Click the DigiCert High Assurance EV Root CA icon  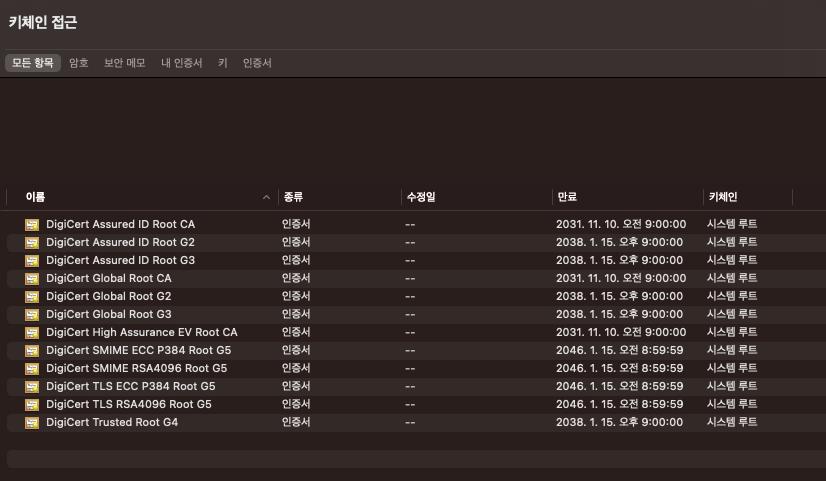[x=32, y=333]
